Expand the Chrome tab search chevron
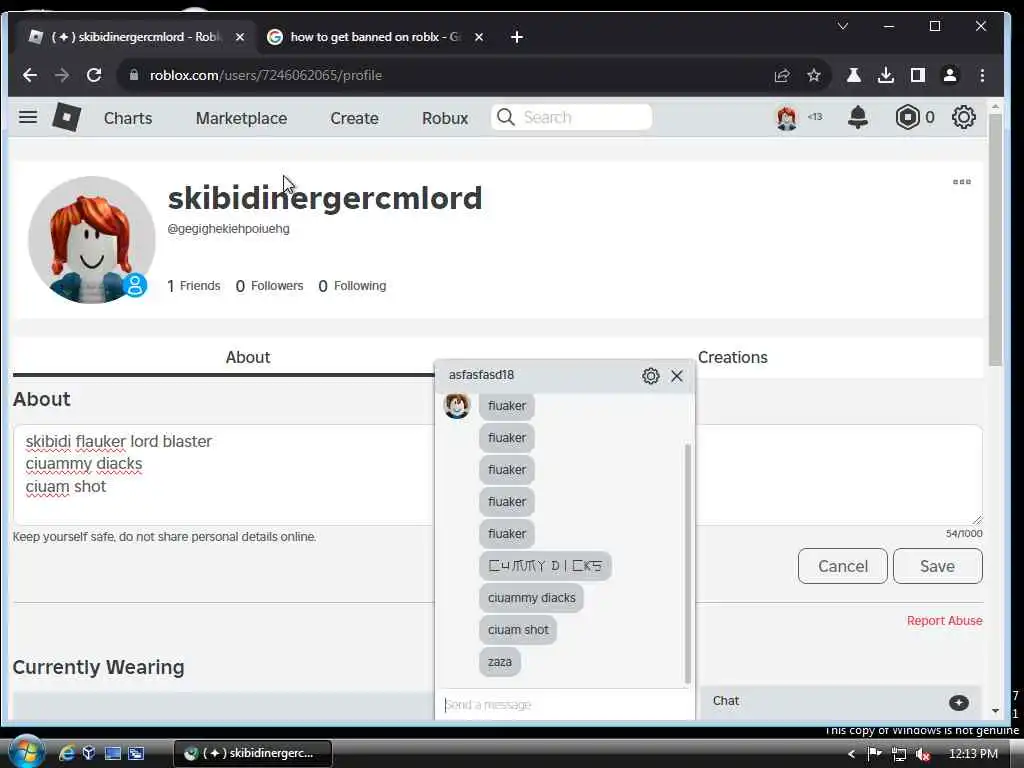Image resolution: width=1024 pixels, height=768 pixels. click(842, 26)
